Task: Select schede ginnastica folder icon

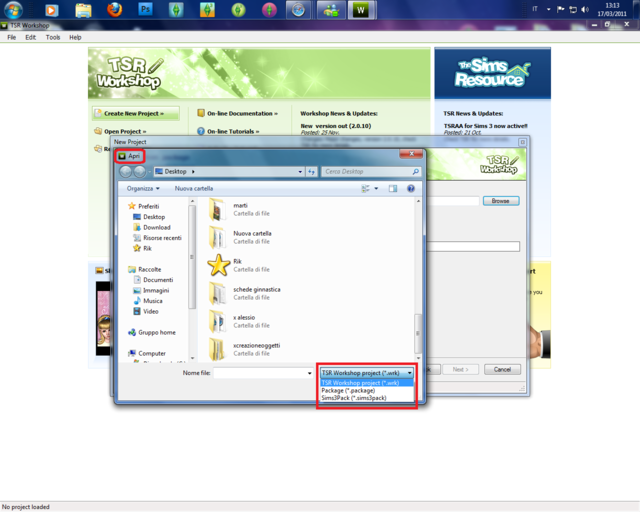Action: pyautogui.click(x=217, y=294)
